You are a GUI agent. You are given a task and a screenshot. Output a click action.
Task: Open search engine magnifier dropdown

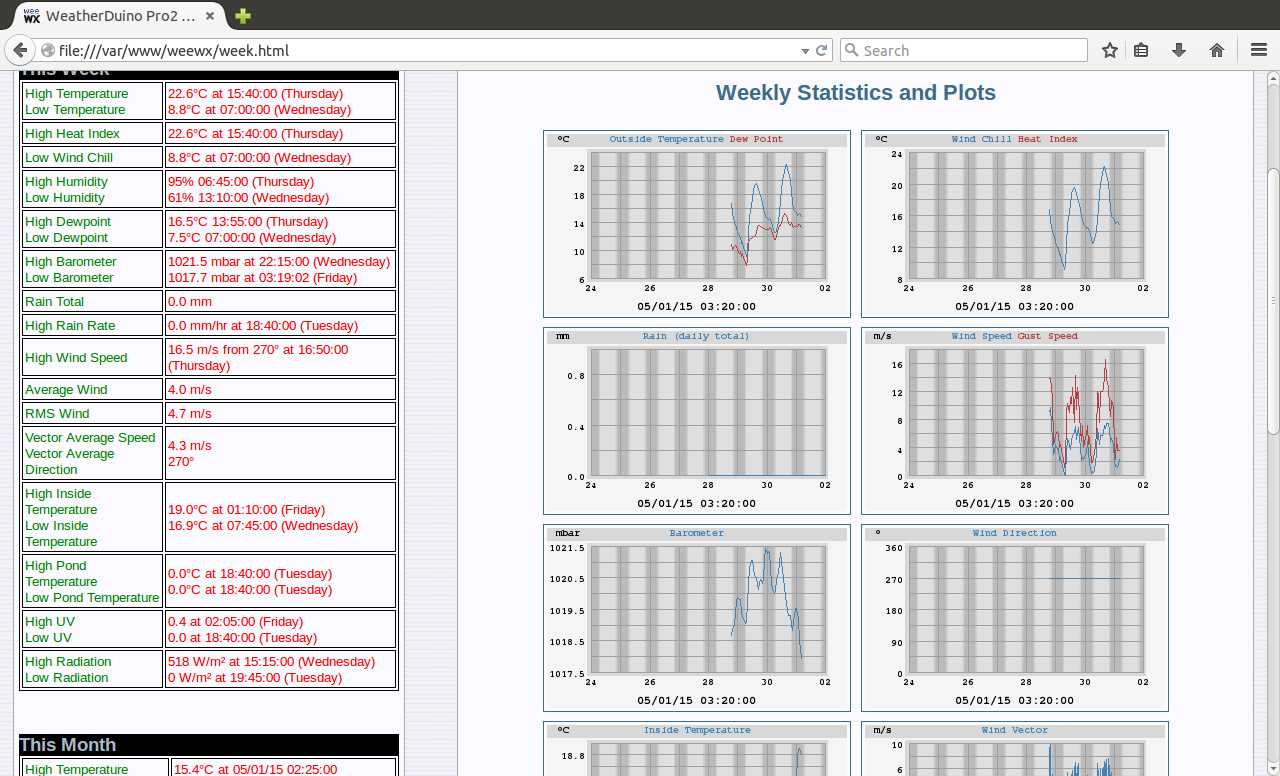click(851, 50)
